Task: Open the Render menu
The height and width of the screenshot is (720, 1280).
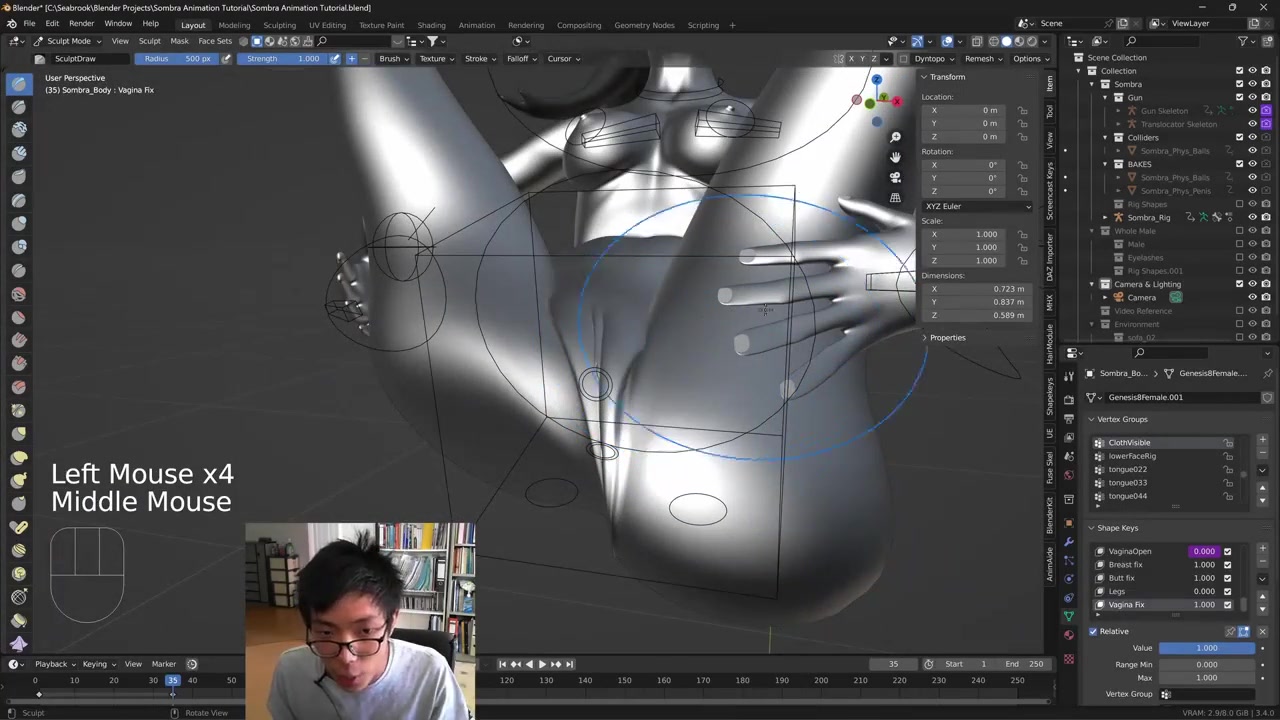Action: coord(81,23)
